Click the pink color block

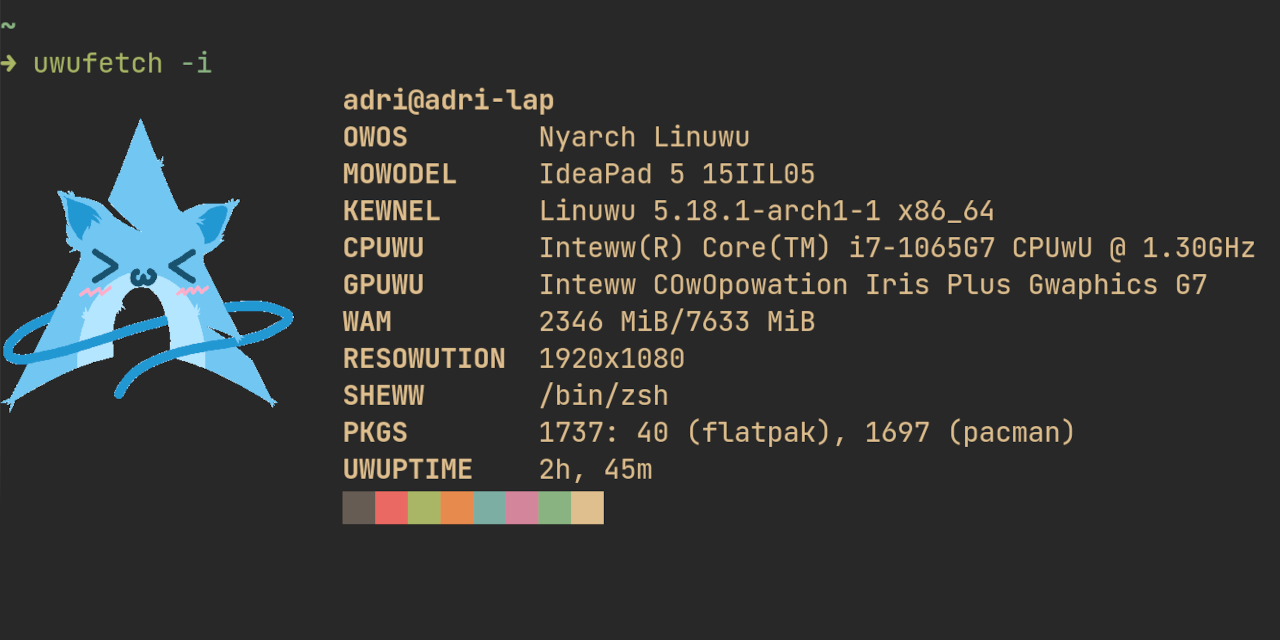522,507
